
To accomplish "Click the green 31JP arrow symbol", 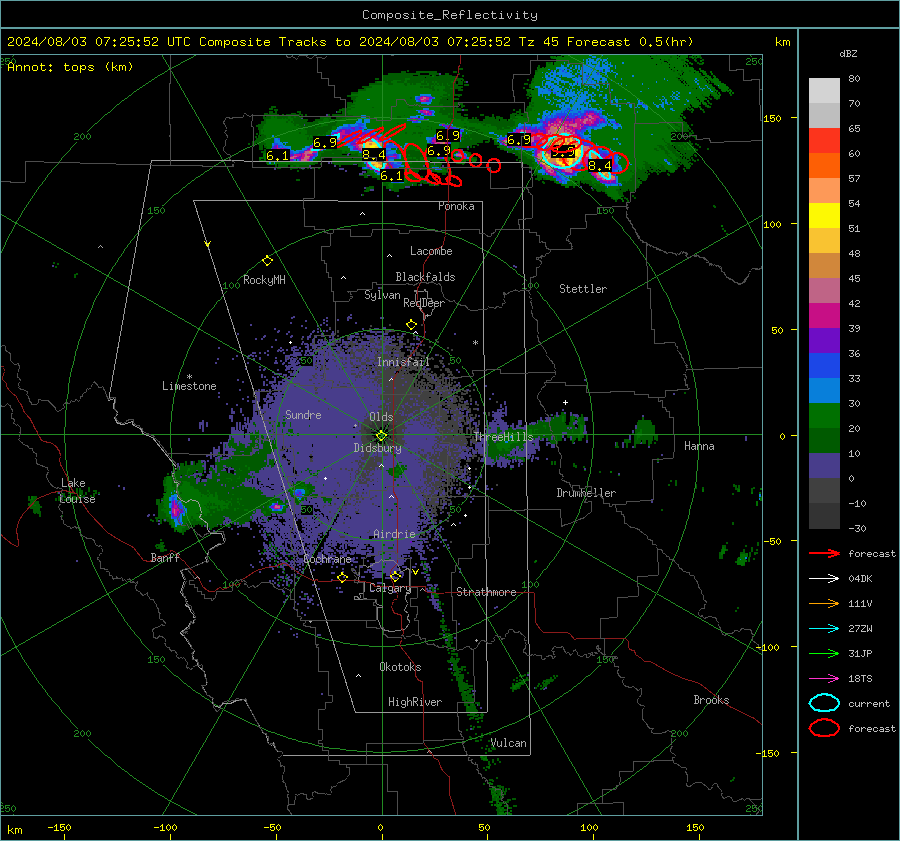I will (824, 653).
